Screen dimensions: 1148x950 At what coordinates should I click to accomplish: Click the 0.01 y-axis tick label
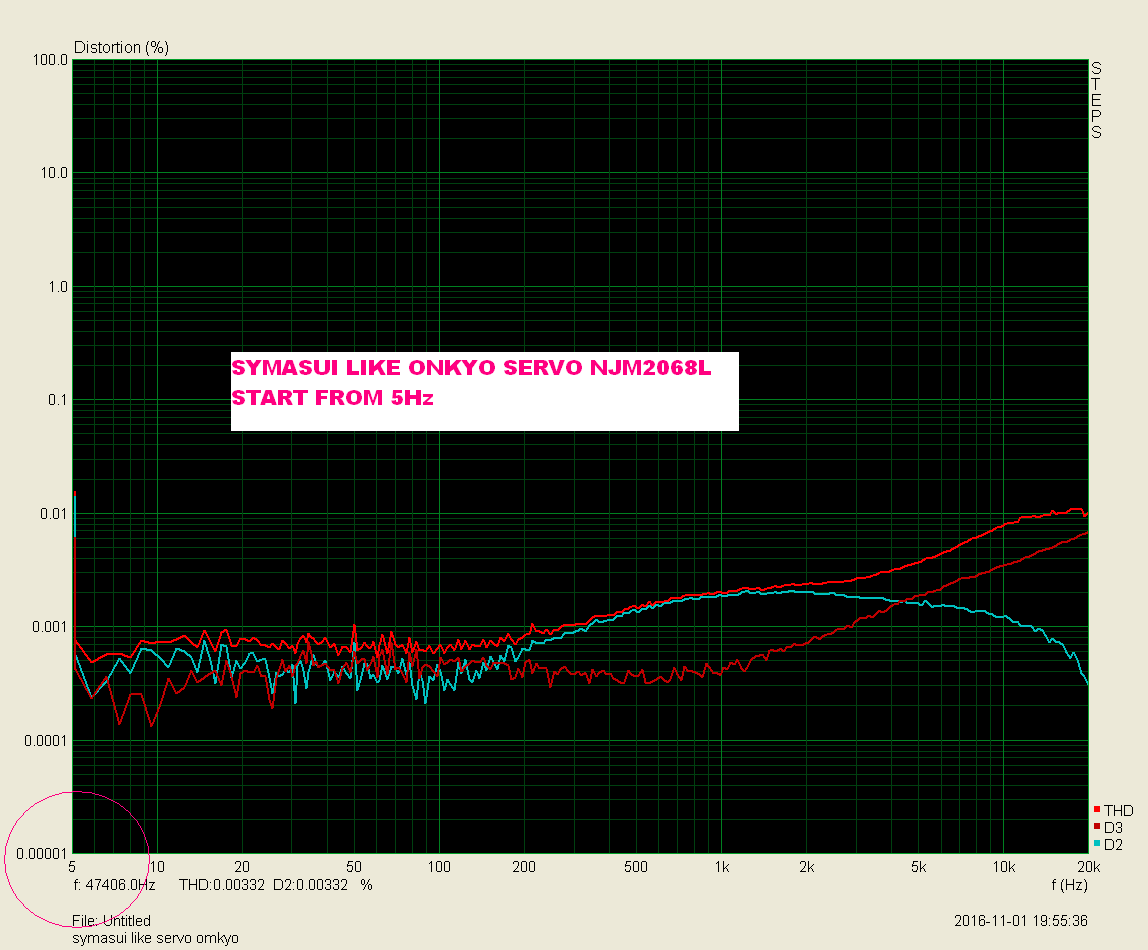[x=54, y=514]
